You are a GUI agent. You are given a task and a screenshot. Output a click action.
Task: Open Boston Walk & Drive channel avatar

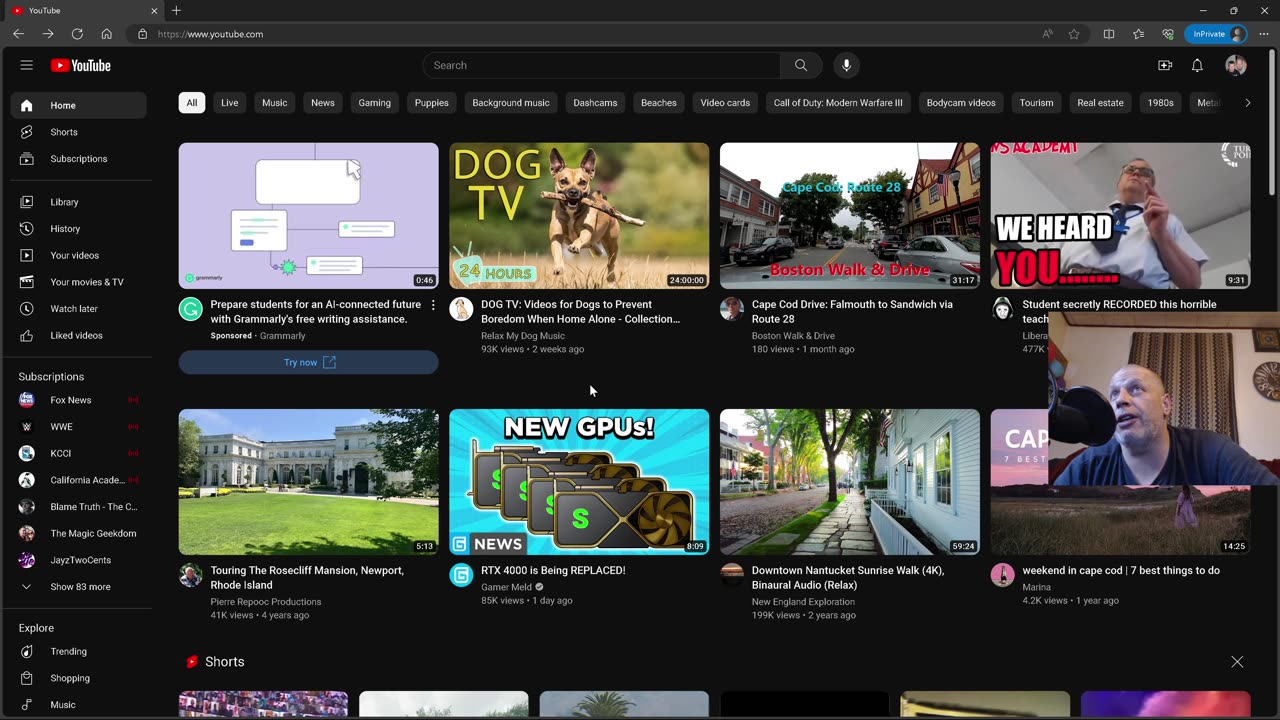tap(732, 309)
